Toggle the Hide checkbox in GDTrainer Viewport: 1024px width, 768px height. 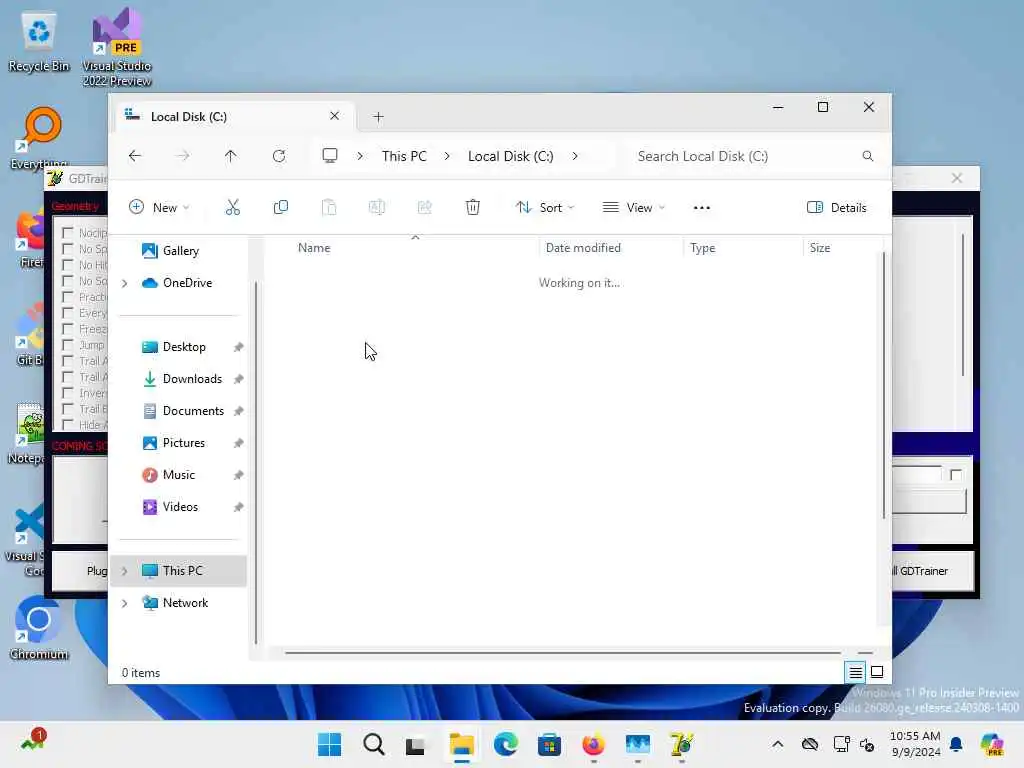pos(67,424)
